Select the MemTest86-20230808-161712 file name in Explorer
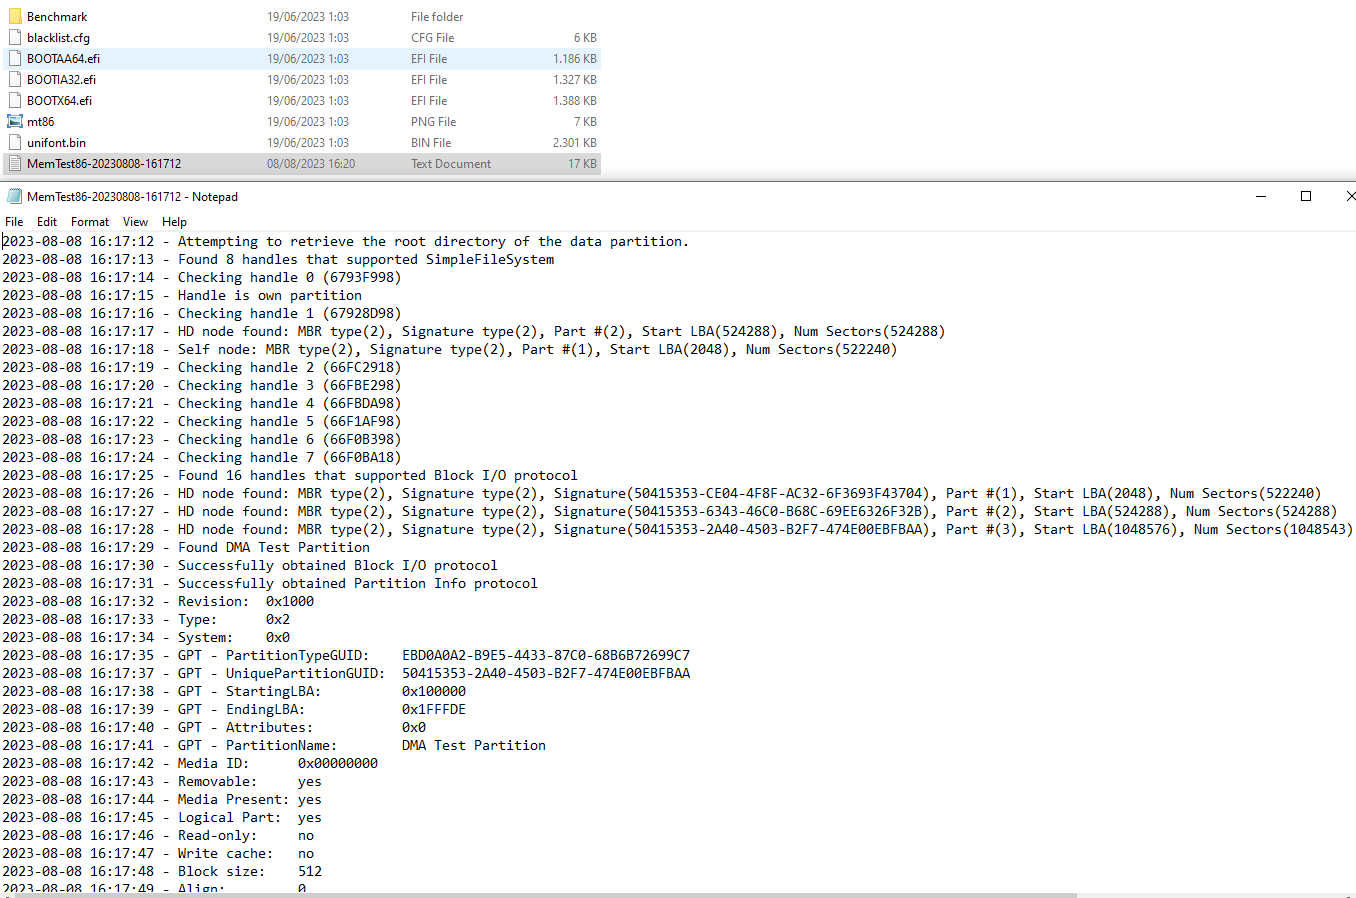Image resolution: width=1356 pixels, height=898 pixels. click(x=104, y=164)
